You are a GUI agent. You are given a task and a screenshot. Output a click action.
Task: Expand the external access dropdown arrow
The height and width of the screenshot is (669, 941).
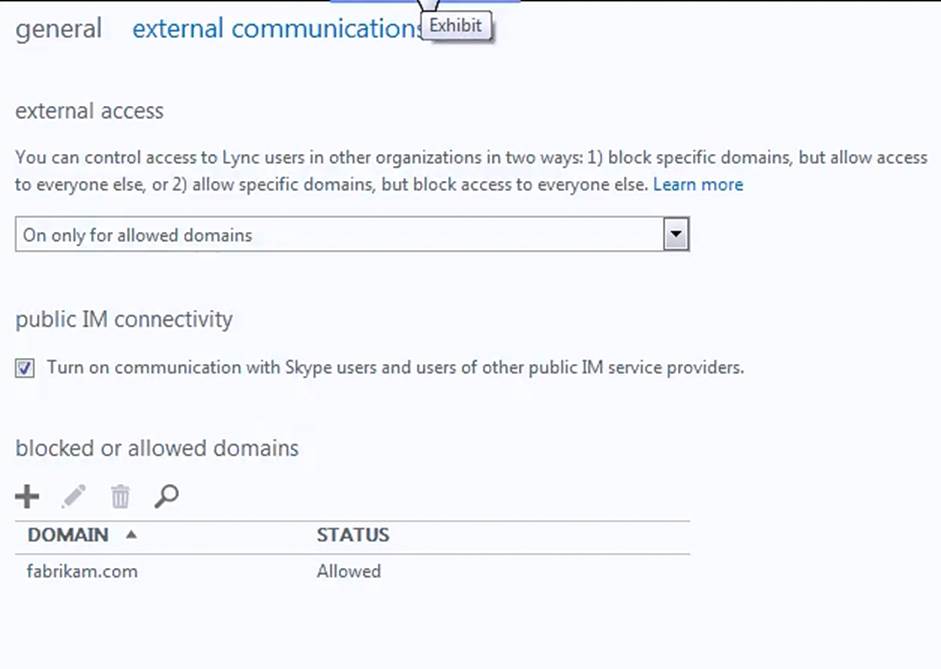point(676,235)
